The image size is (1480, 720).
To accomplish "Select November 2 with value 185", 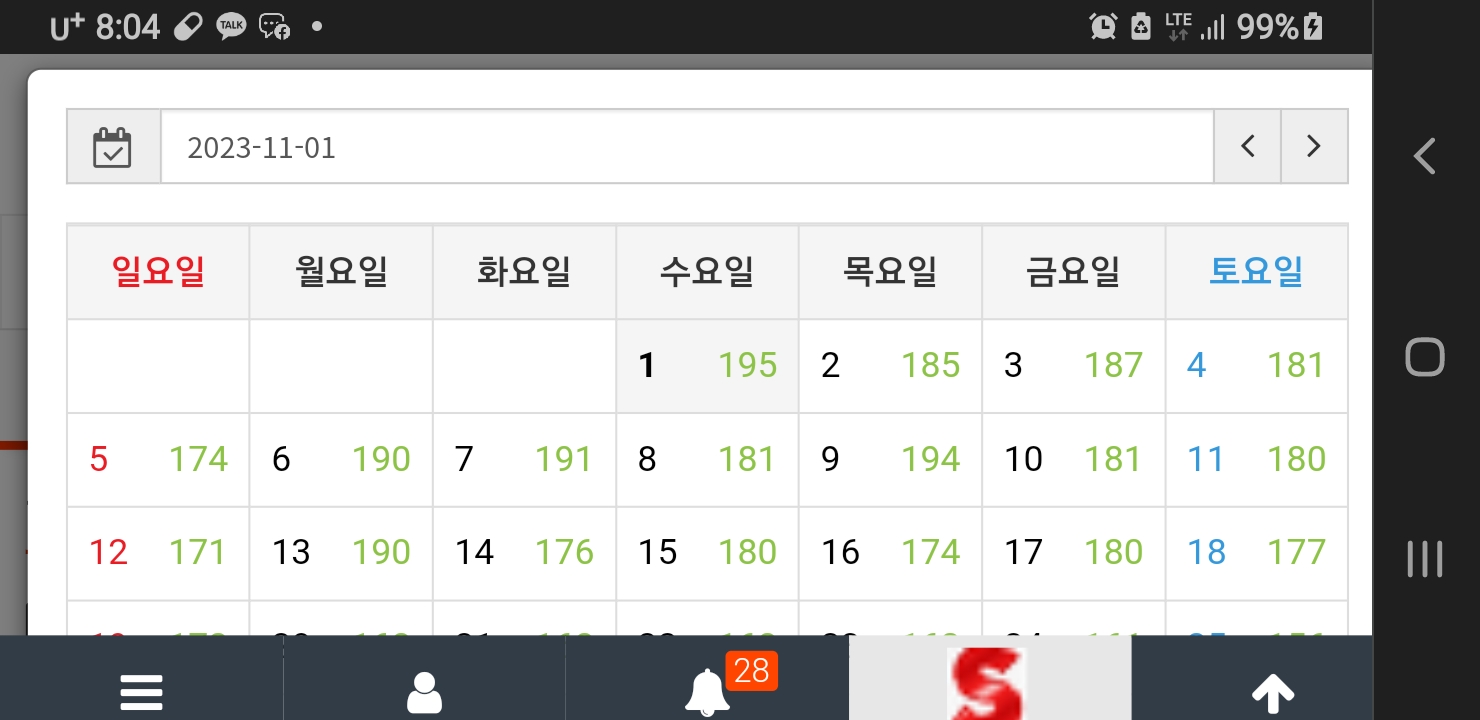I will 890,366.
